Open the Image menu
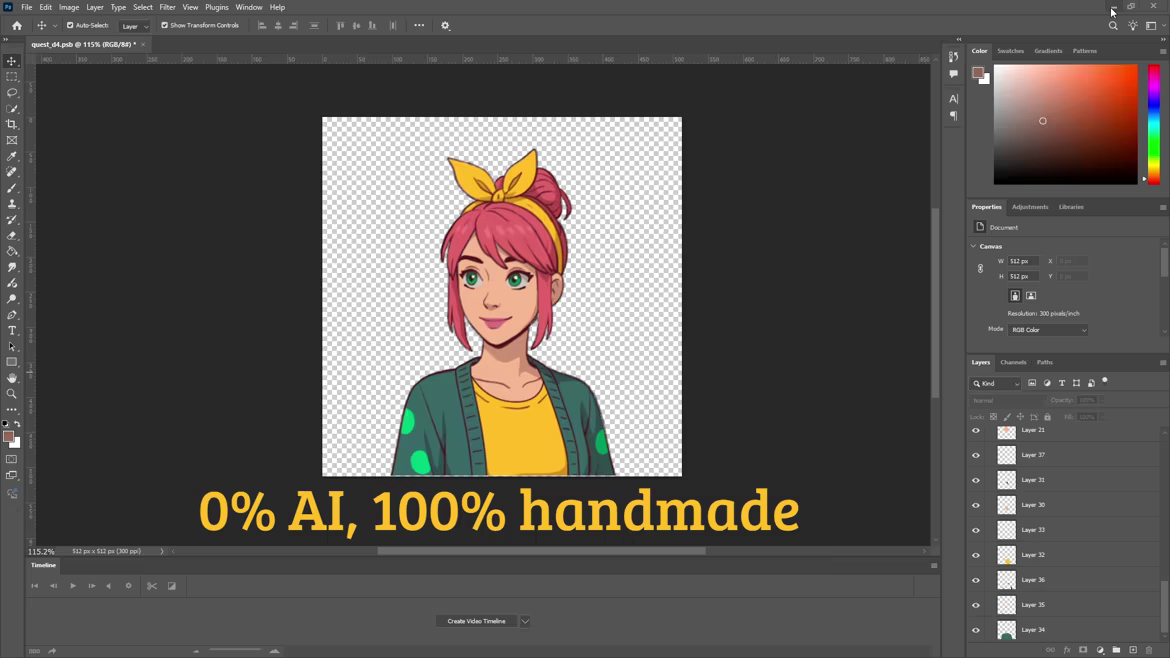 coord(69,7)
